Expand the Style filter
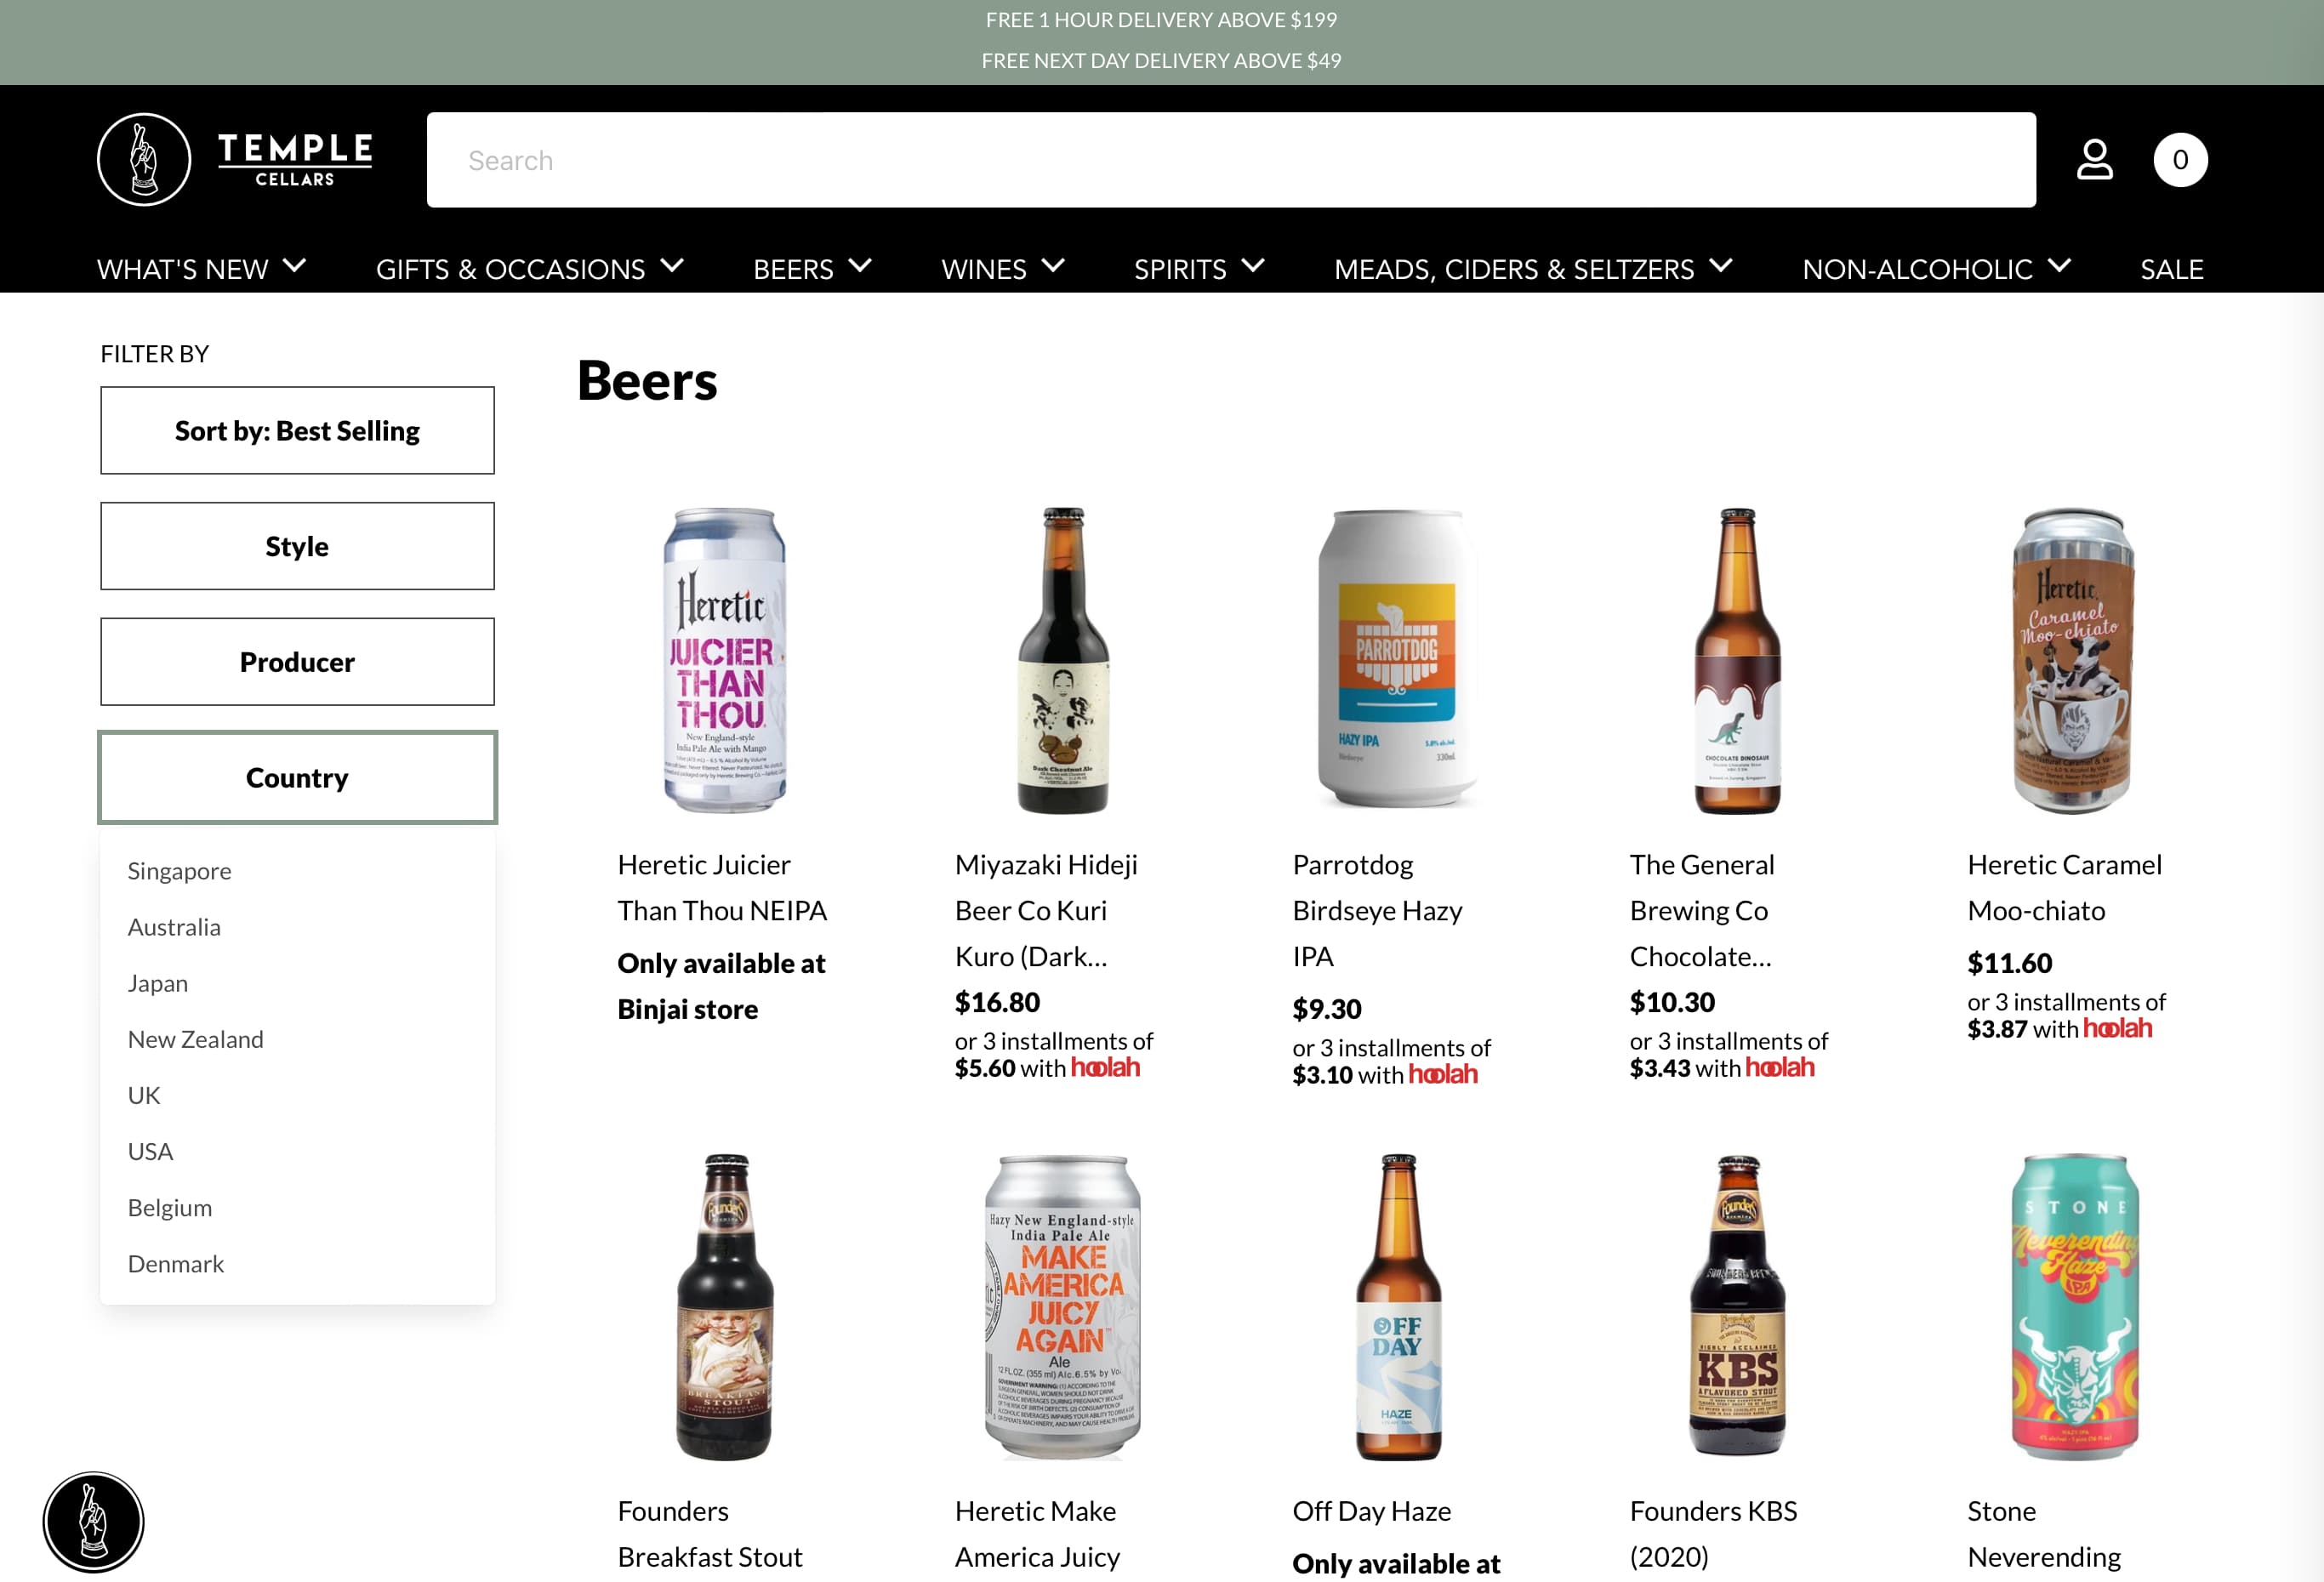This screenshot has height=1582, width=2324. [x=297, y=547]
